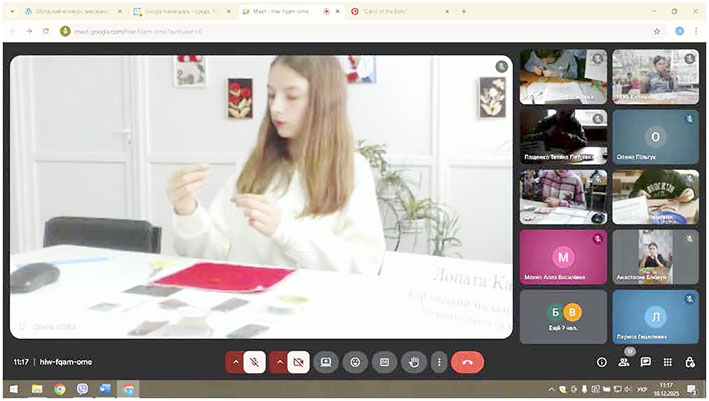Expand audio settings arrow beside microphone
The height and width of the screenshot is (401, 709).
click(x=234, y=362)
